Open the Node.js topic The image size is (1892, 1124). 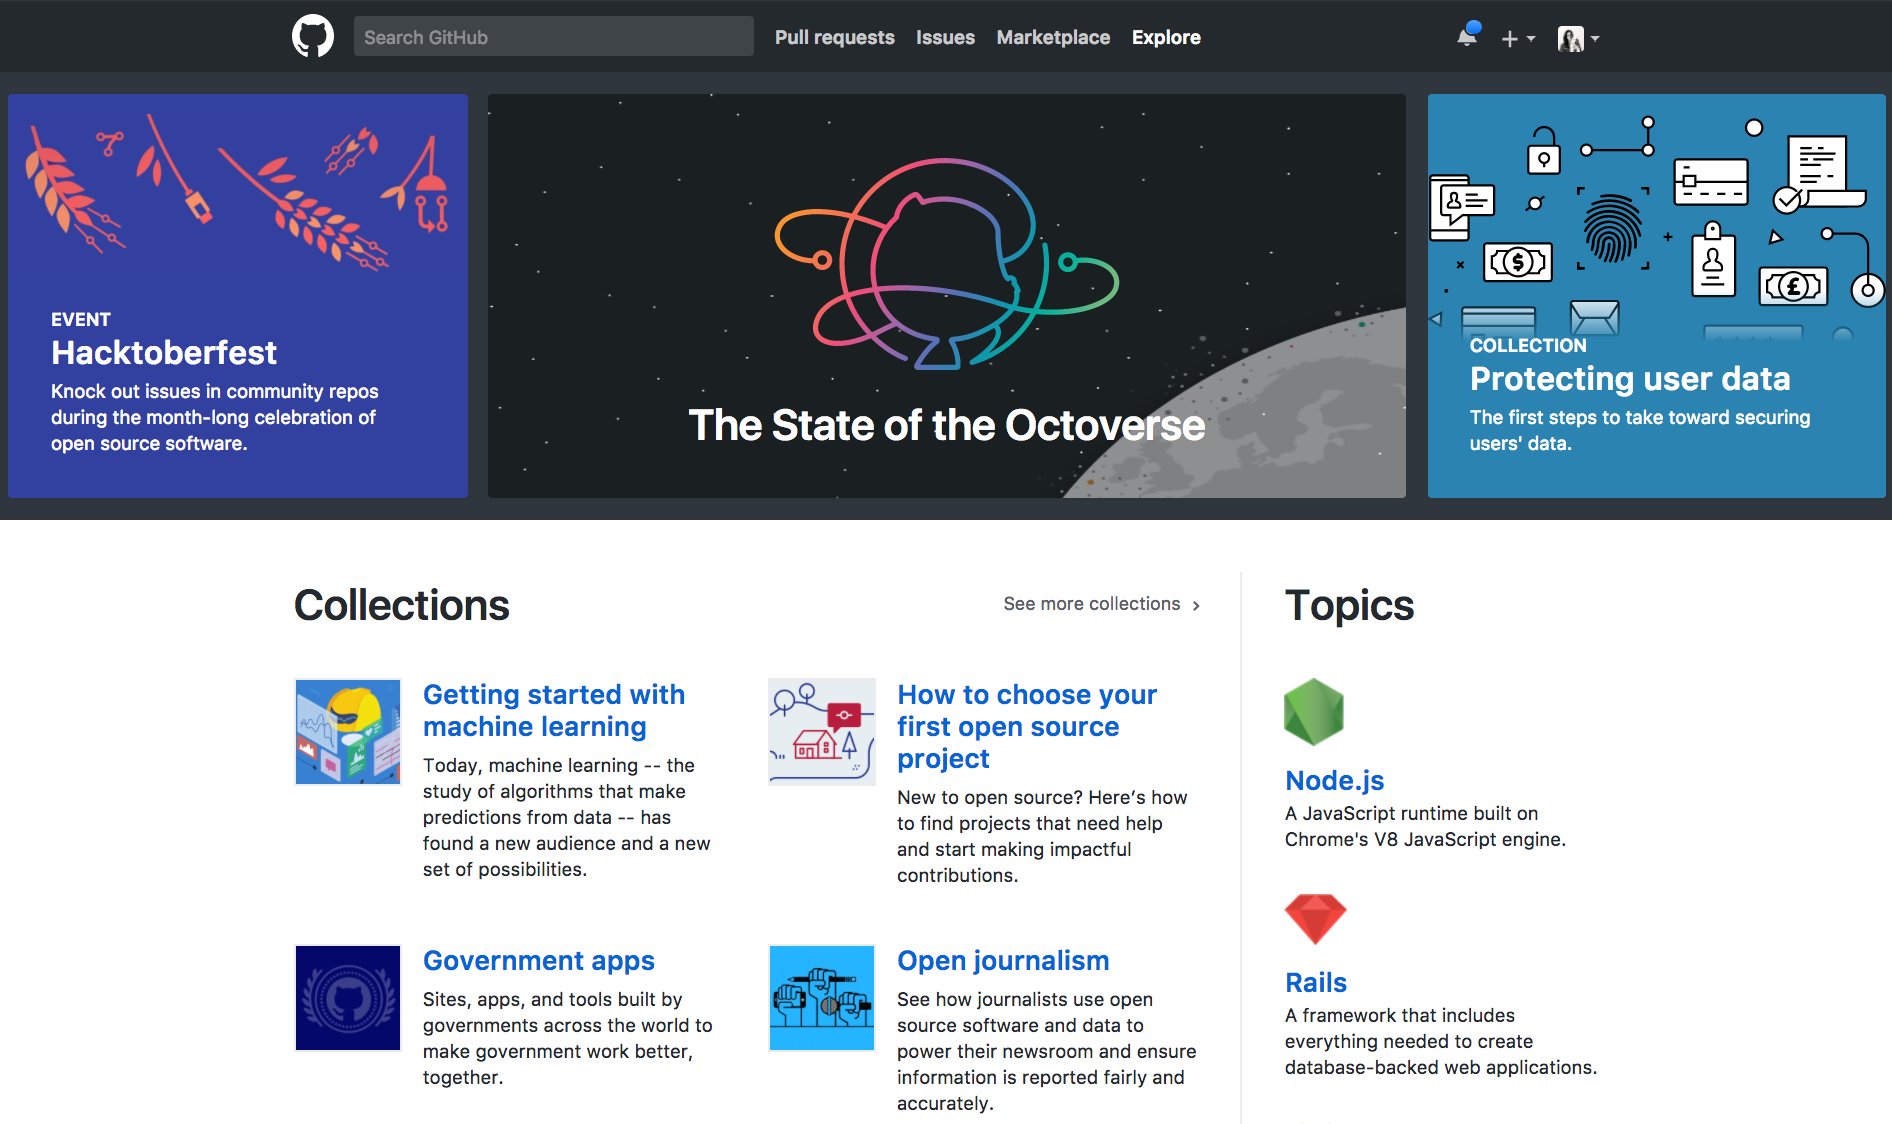tap(1335, 780)
